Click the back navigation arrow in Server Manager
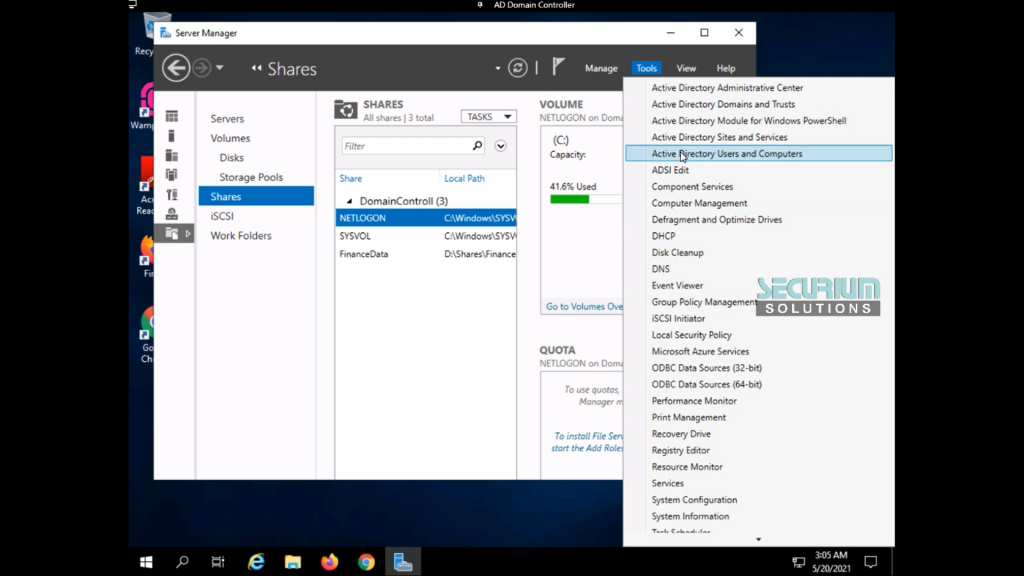The width and height of the screenshot is (1024, 576). [x=176, y=68]
